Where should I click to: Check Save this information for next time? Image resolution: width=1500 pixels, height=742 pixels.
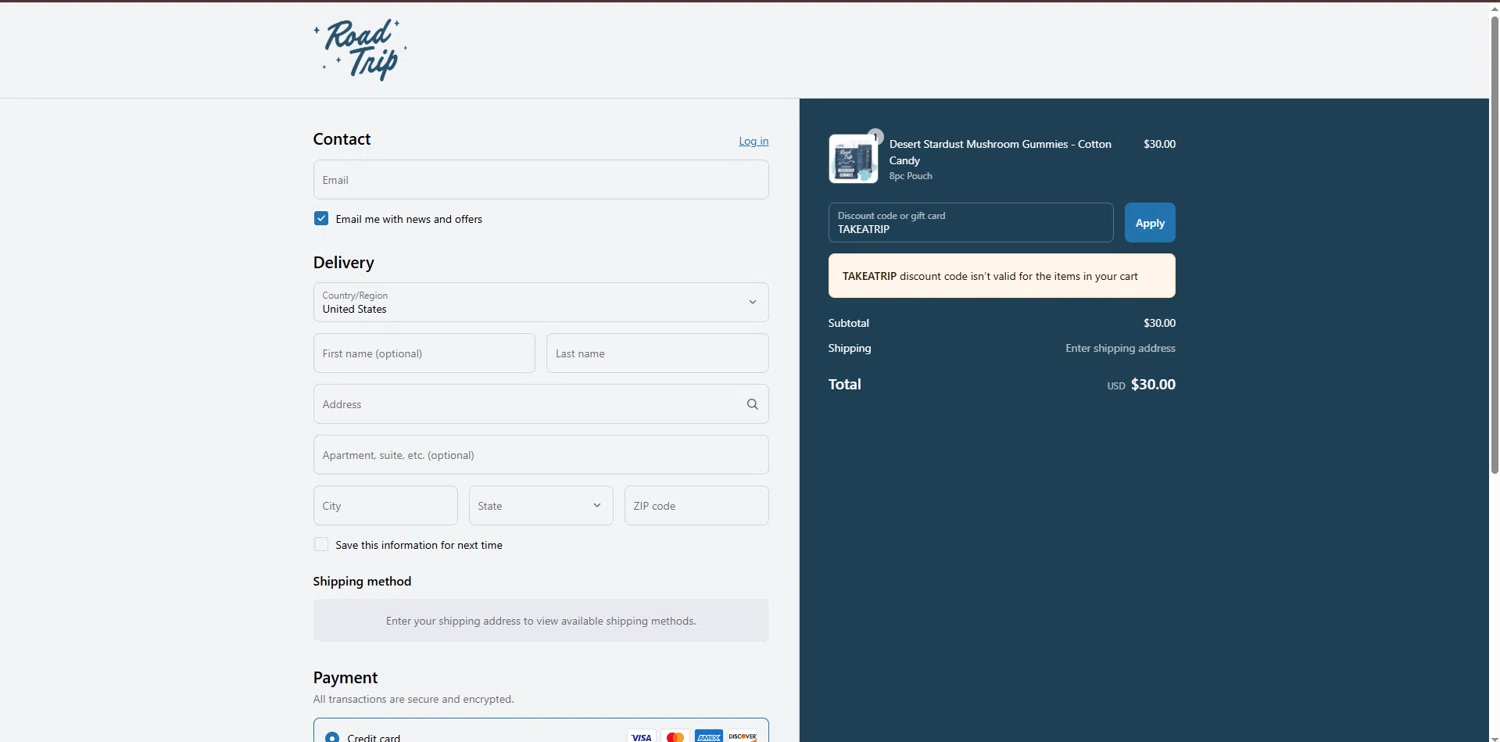tap(321, 544)
